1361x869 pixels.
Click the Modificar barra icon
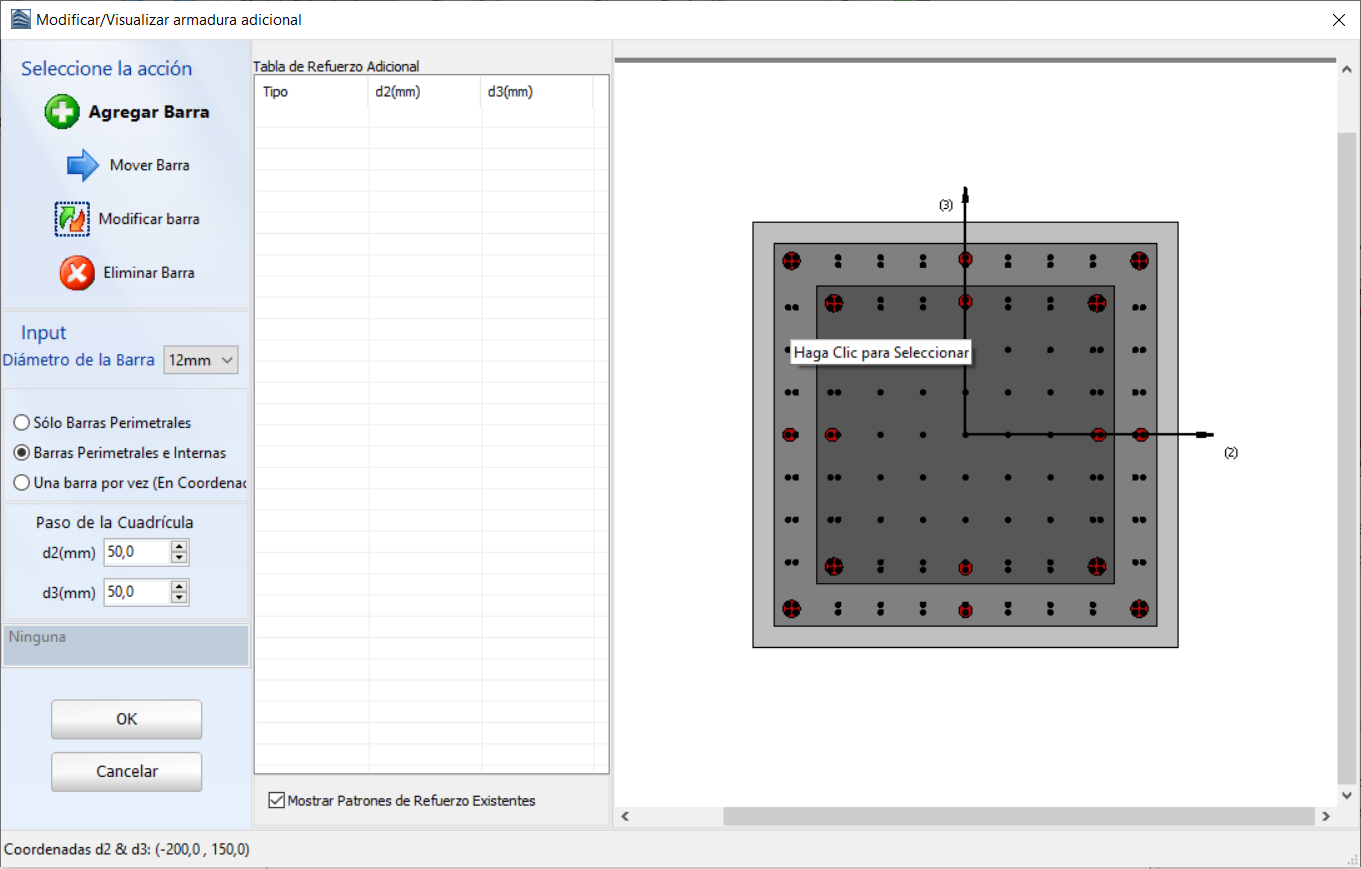(x=72, y=219)
